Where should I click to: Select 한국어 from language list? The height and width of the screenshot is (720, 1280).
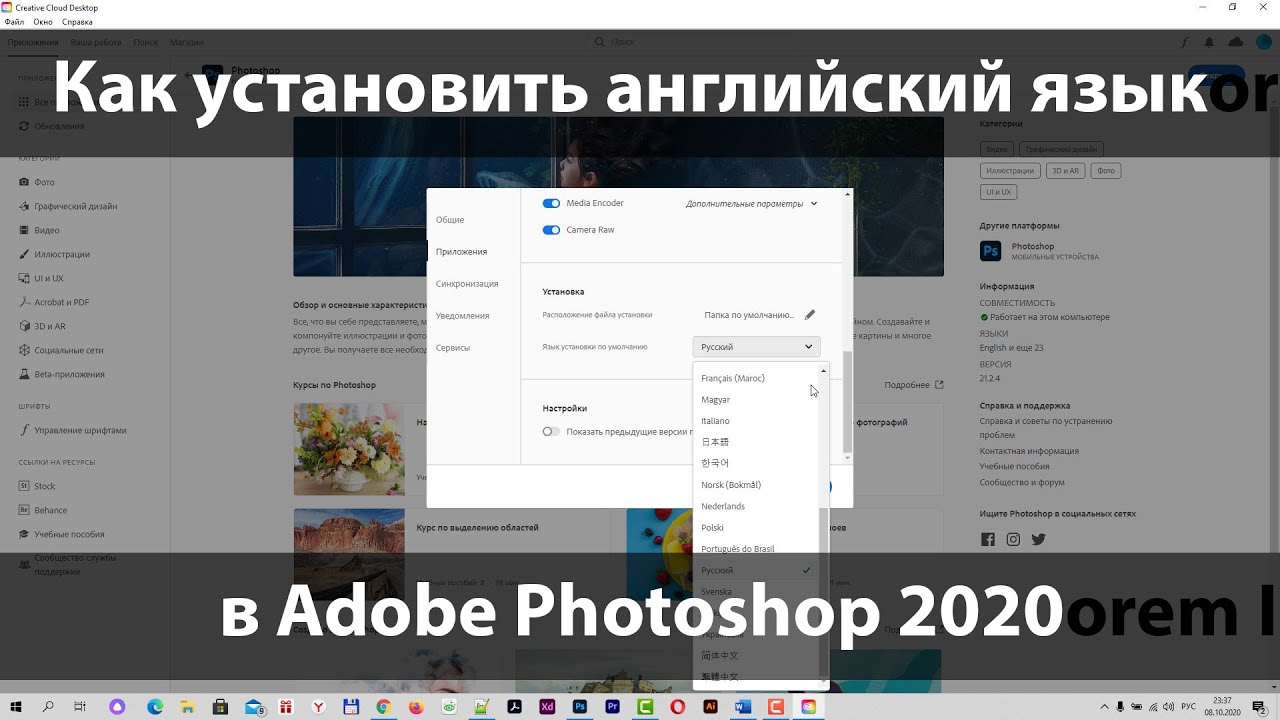(x=716, y=463)
